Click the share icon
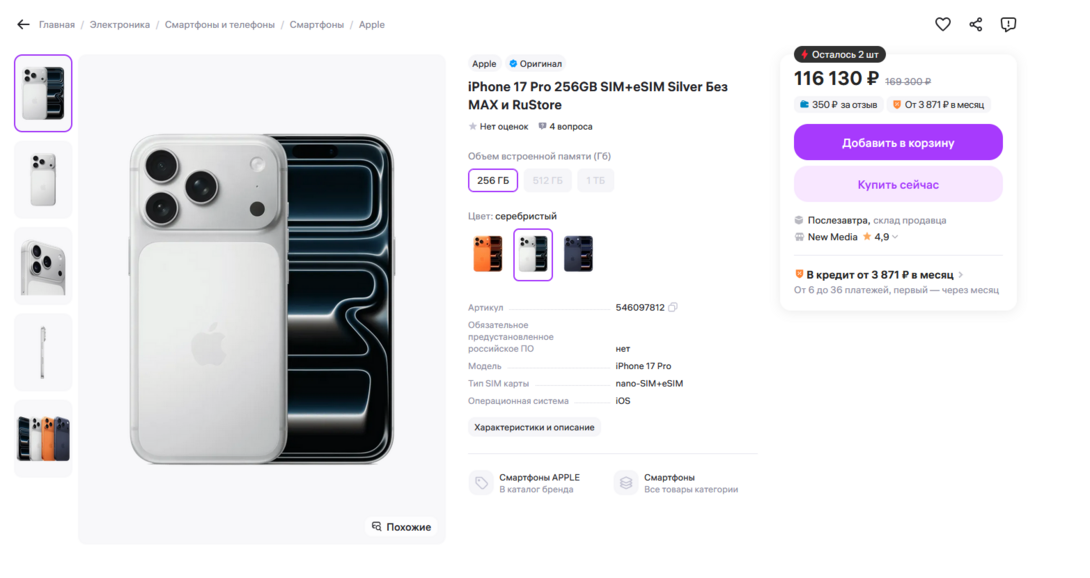The image size is (1090, 578). (975, 24)
